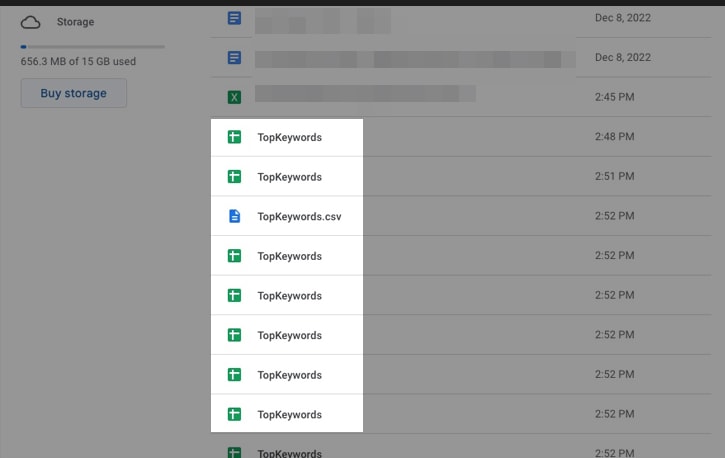
Task: Click the green Excel file icon
Action: (234, 97)
